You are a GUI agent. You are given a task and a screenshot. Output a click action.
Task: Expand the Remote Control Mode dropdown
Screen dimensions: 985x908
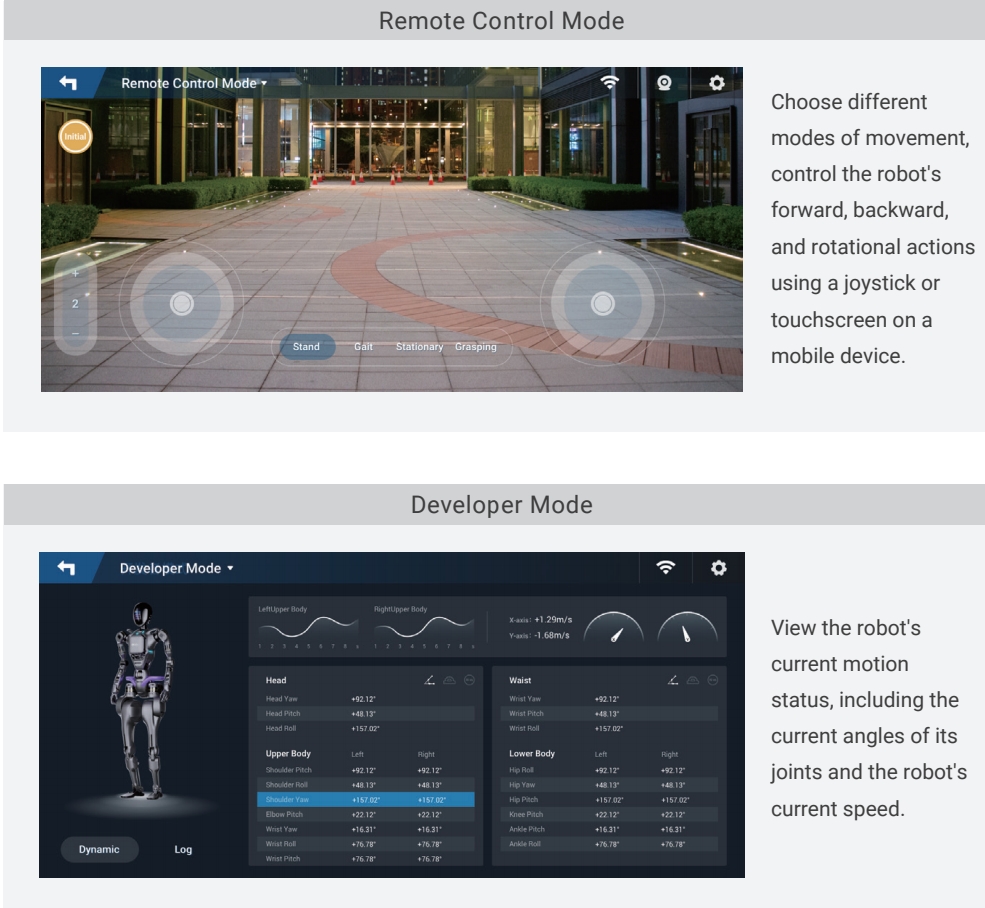point(194,84)
